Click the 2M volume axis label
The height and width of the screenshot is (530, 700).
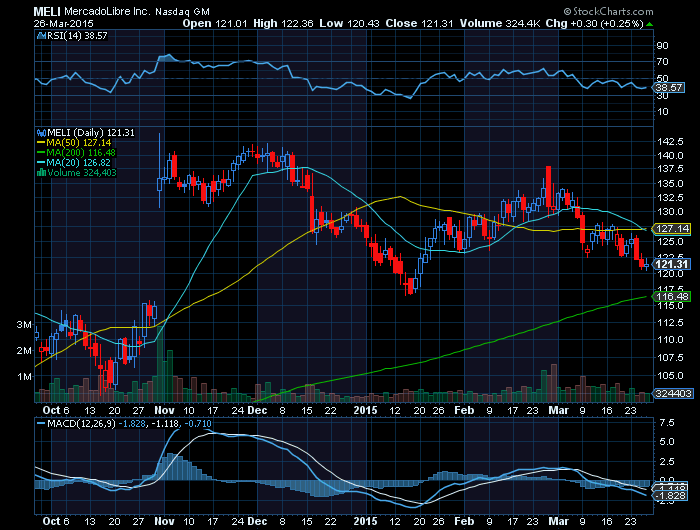[x=24, y=351]
